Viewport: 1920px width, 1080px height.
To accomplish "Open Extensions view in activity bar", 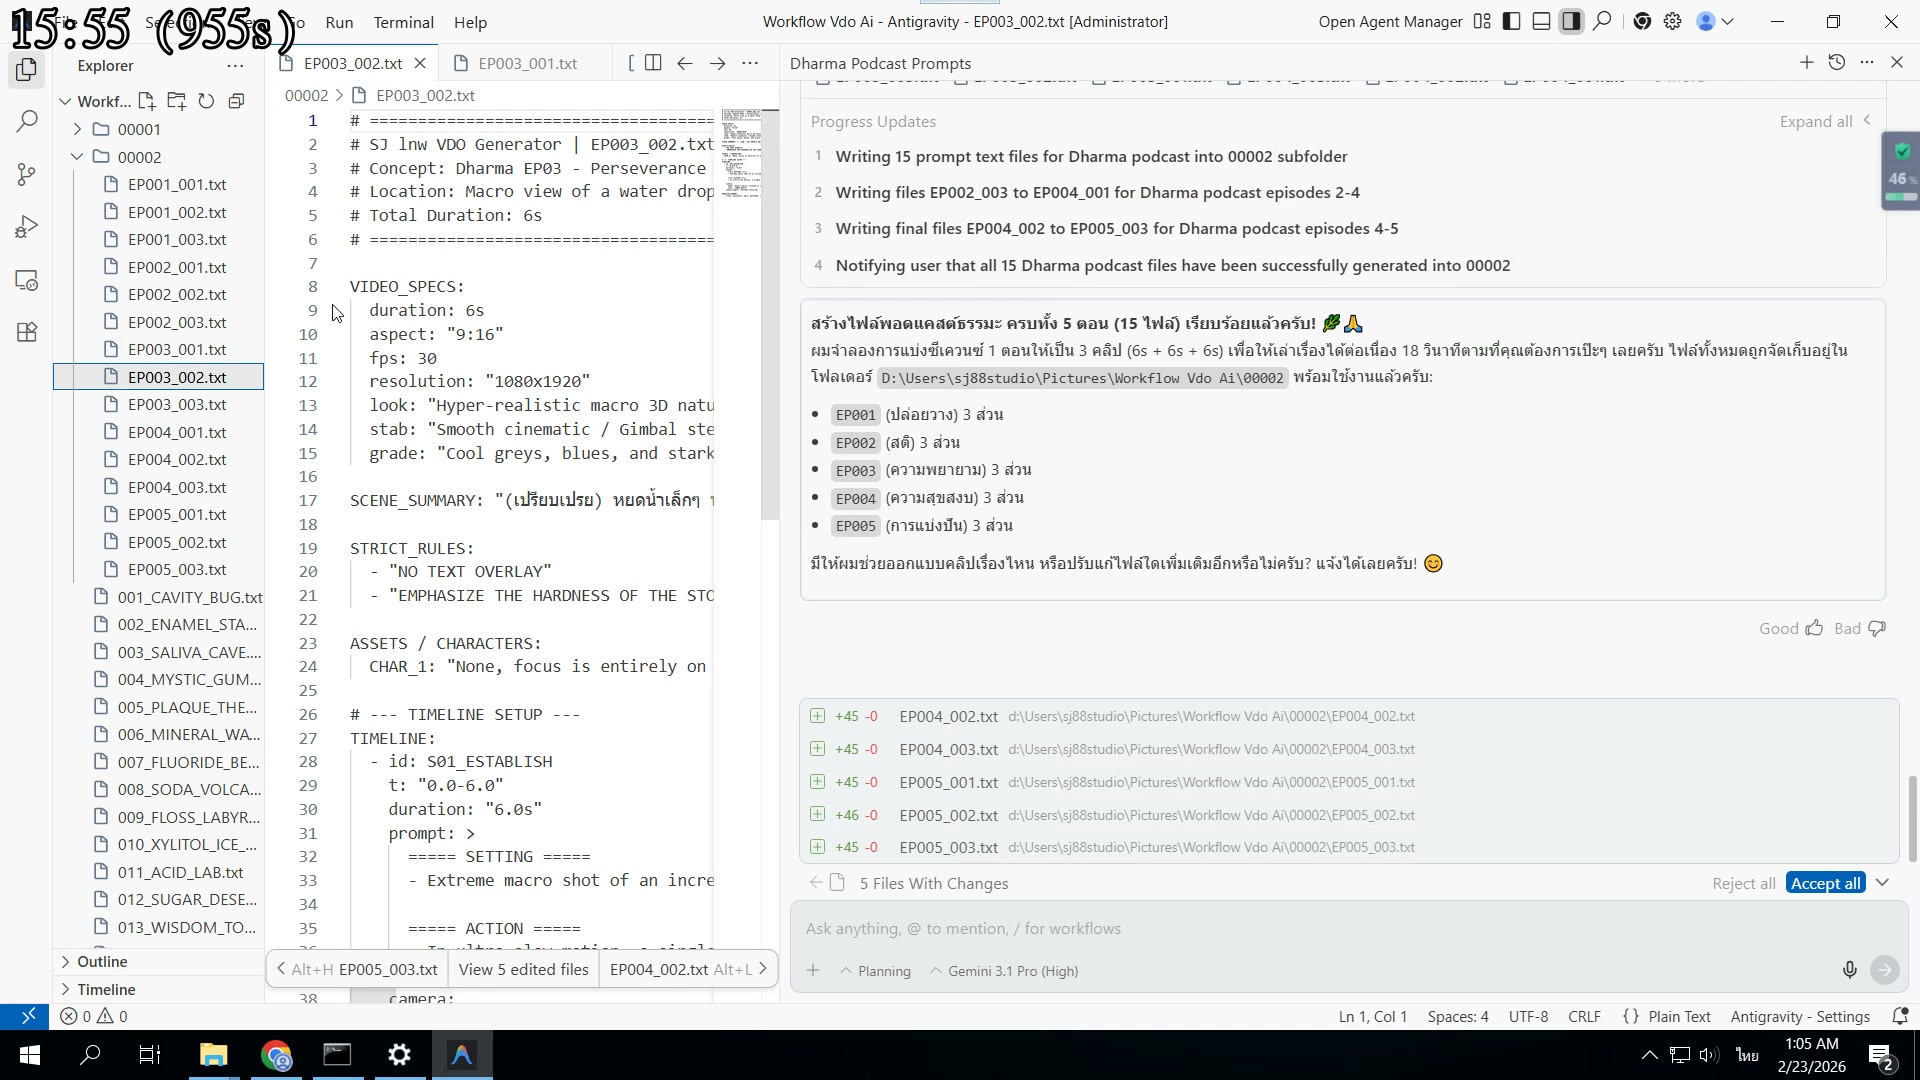I will (x=27, y=332).
